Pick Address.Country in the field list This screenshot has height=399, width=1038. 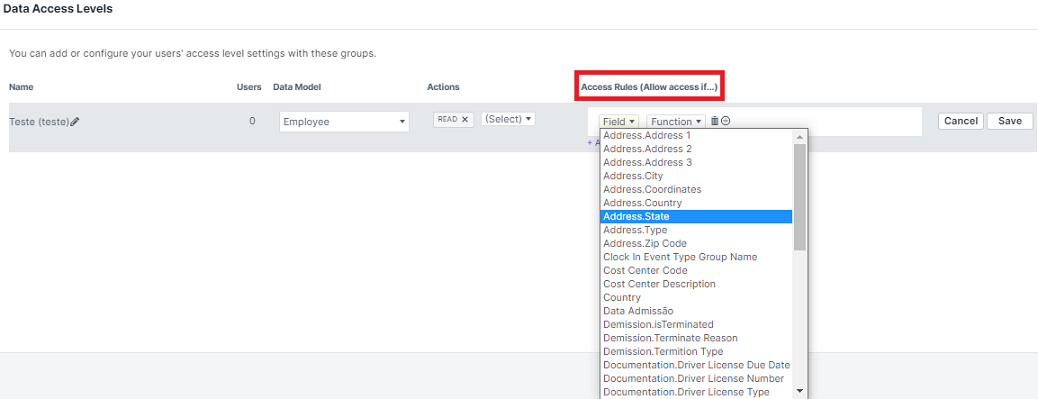(696, 203)
